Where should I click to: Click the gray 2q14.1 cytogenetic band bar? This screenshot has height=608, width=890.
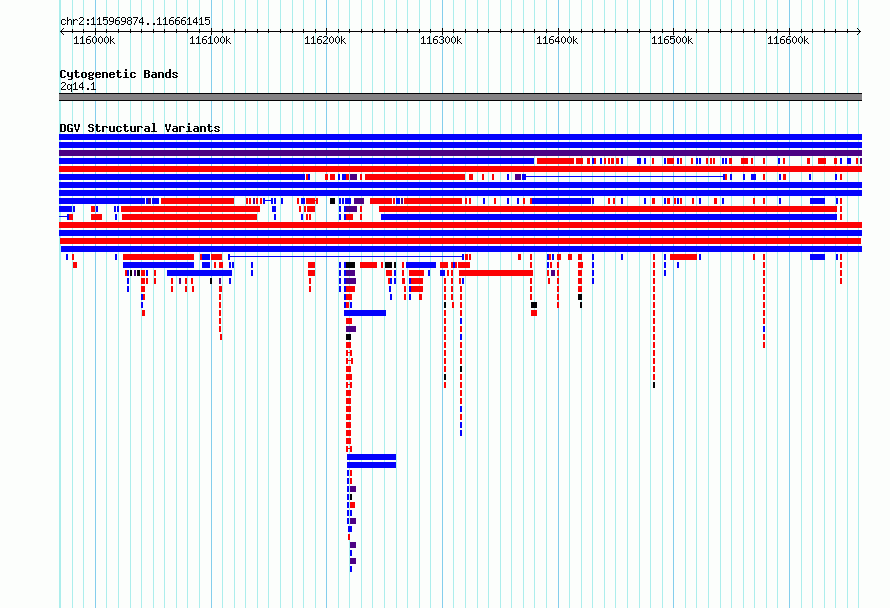click(460, 97)
